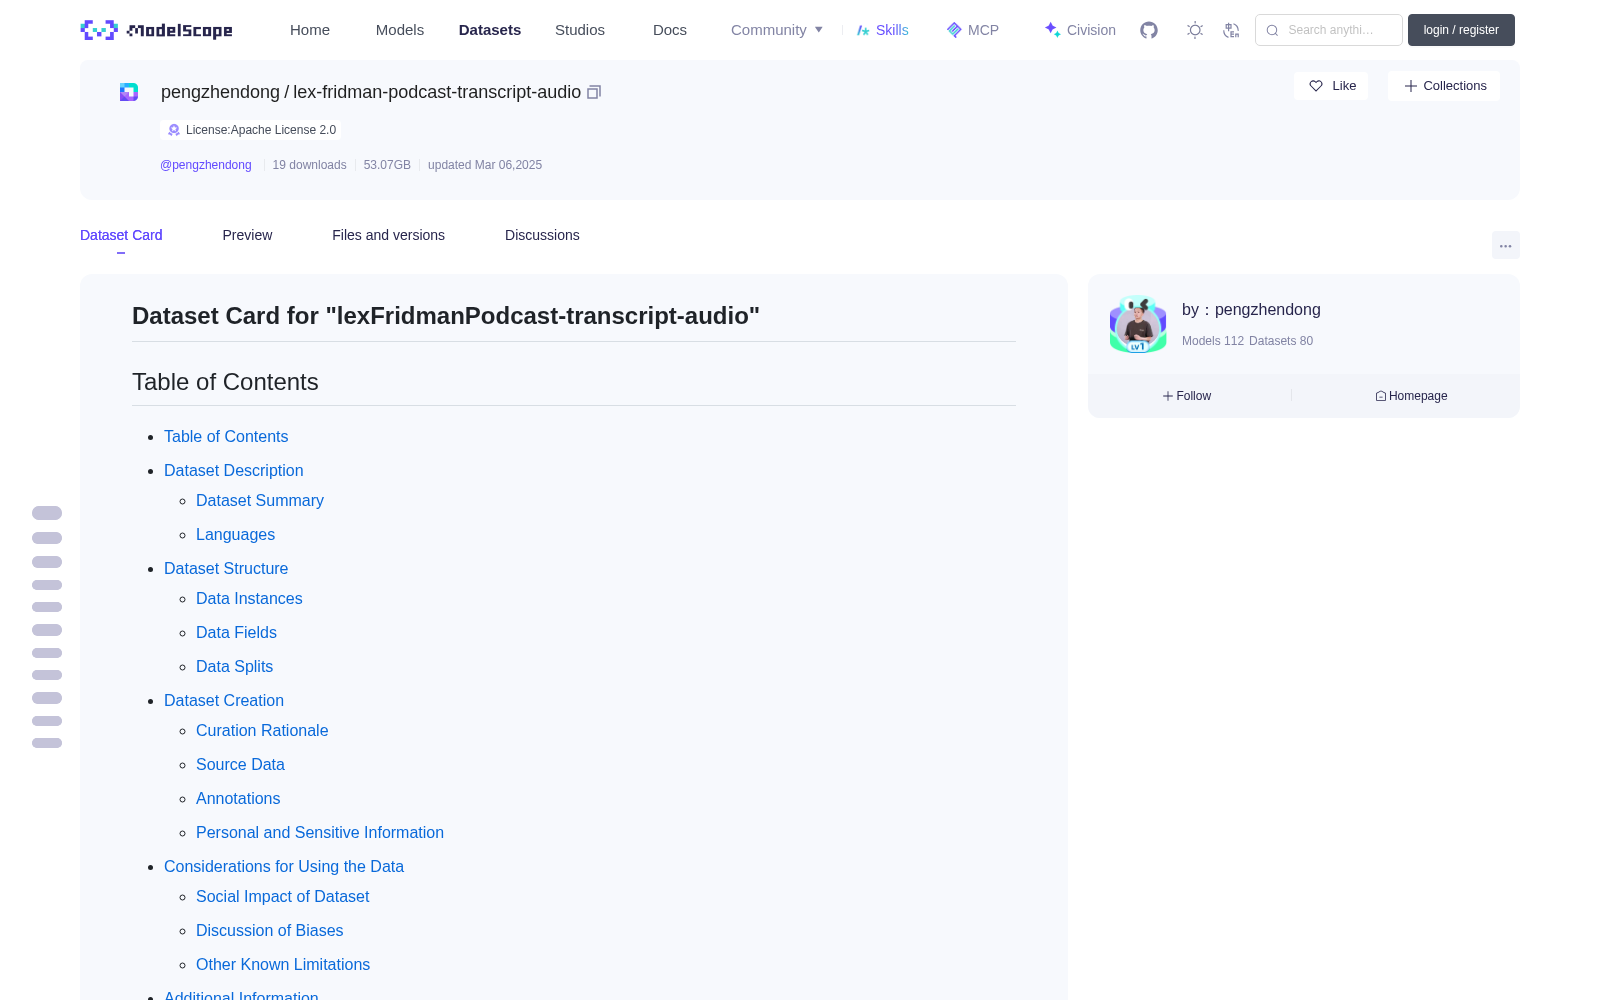Open the MCP page
This screenshot has width=1600, height=1000.
coord(973,30)
